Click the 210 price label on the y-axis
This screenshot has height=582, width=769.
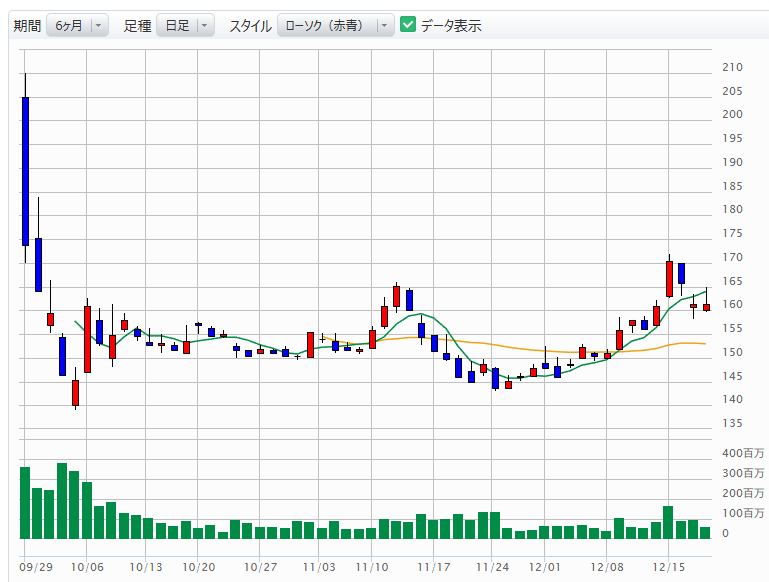[732, 68]
